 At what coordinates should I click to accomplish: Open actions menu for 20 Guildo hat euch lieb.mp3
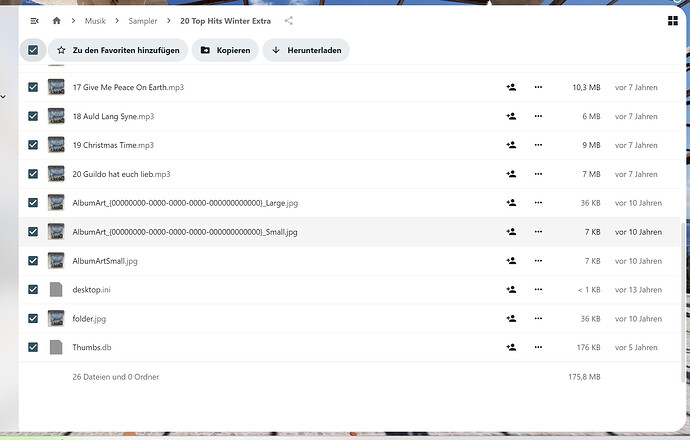pos(538,174)
